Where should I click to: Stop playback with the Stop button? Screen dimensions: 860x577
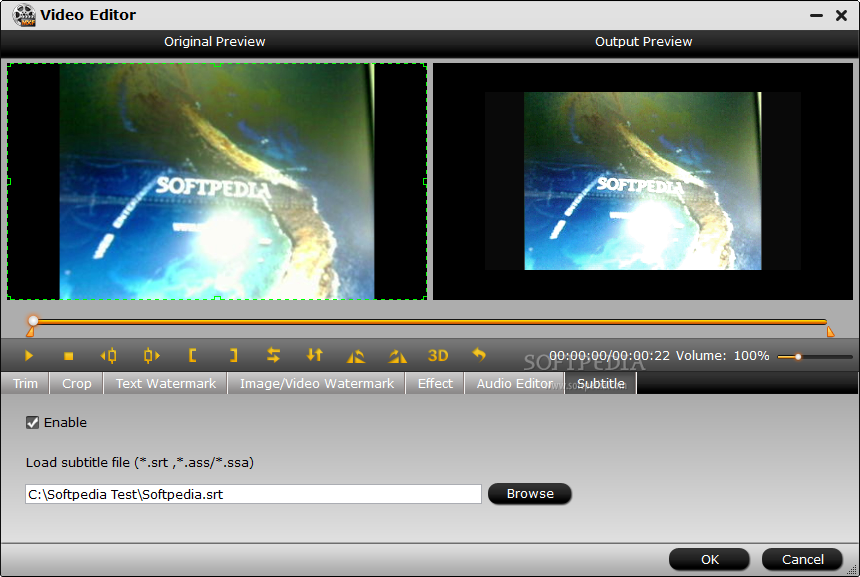pyautogui.click(x=69, y=356)
